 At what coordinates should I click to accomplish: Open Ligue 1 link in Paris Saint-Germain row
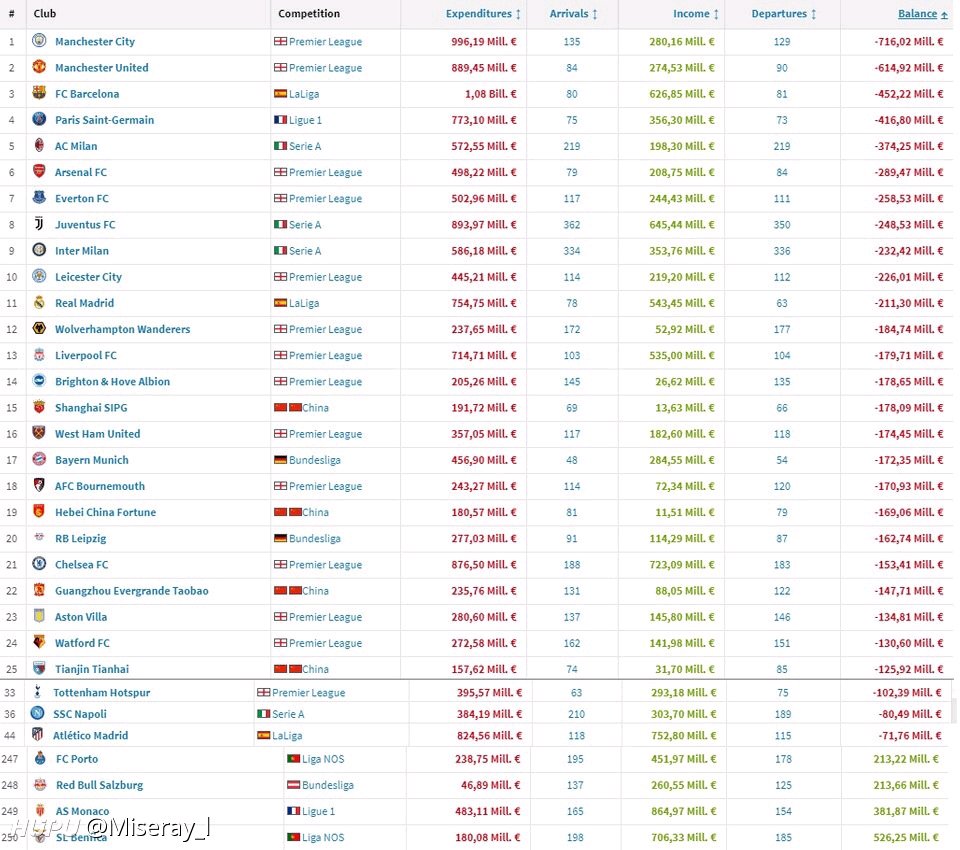[305, 120]
